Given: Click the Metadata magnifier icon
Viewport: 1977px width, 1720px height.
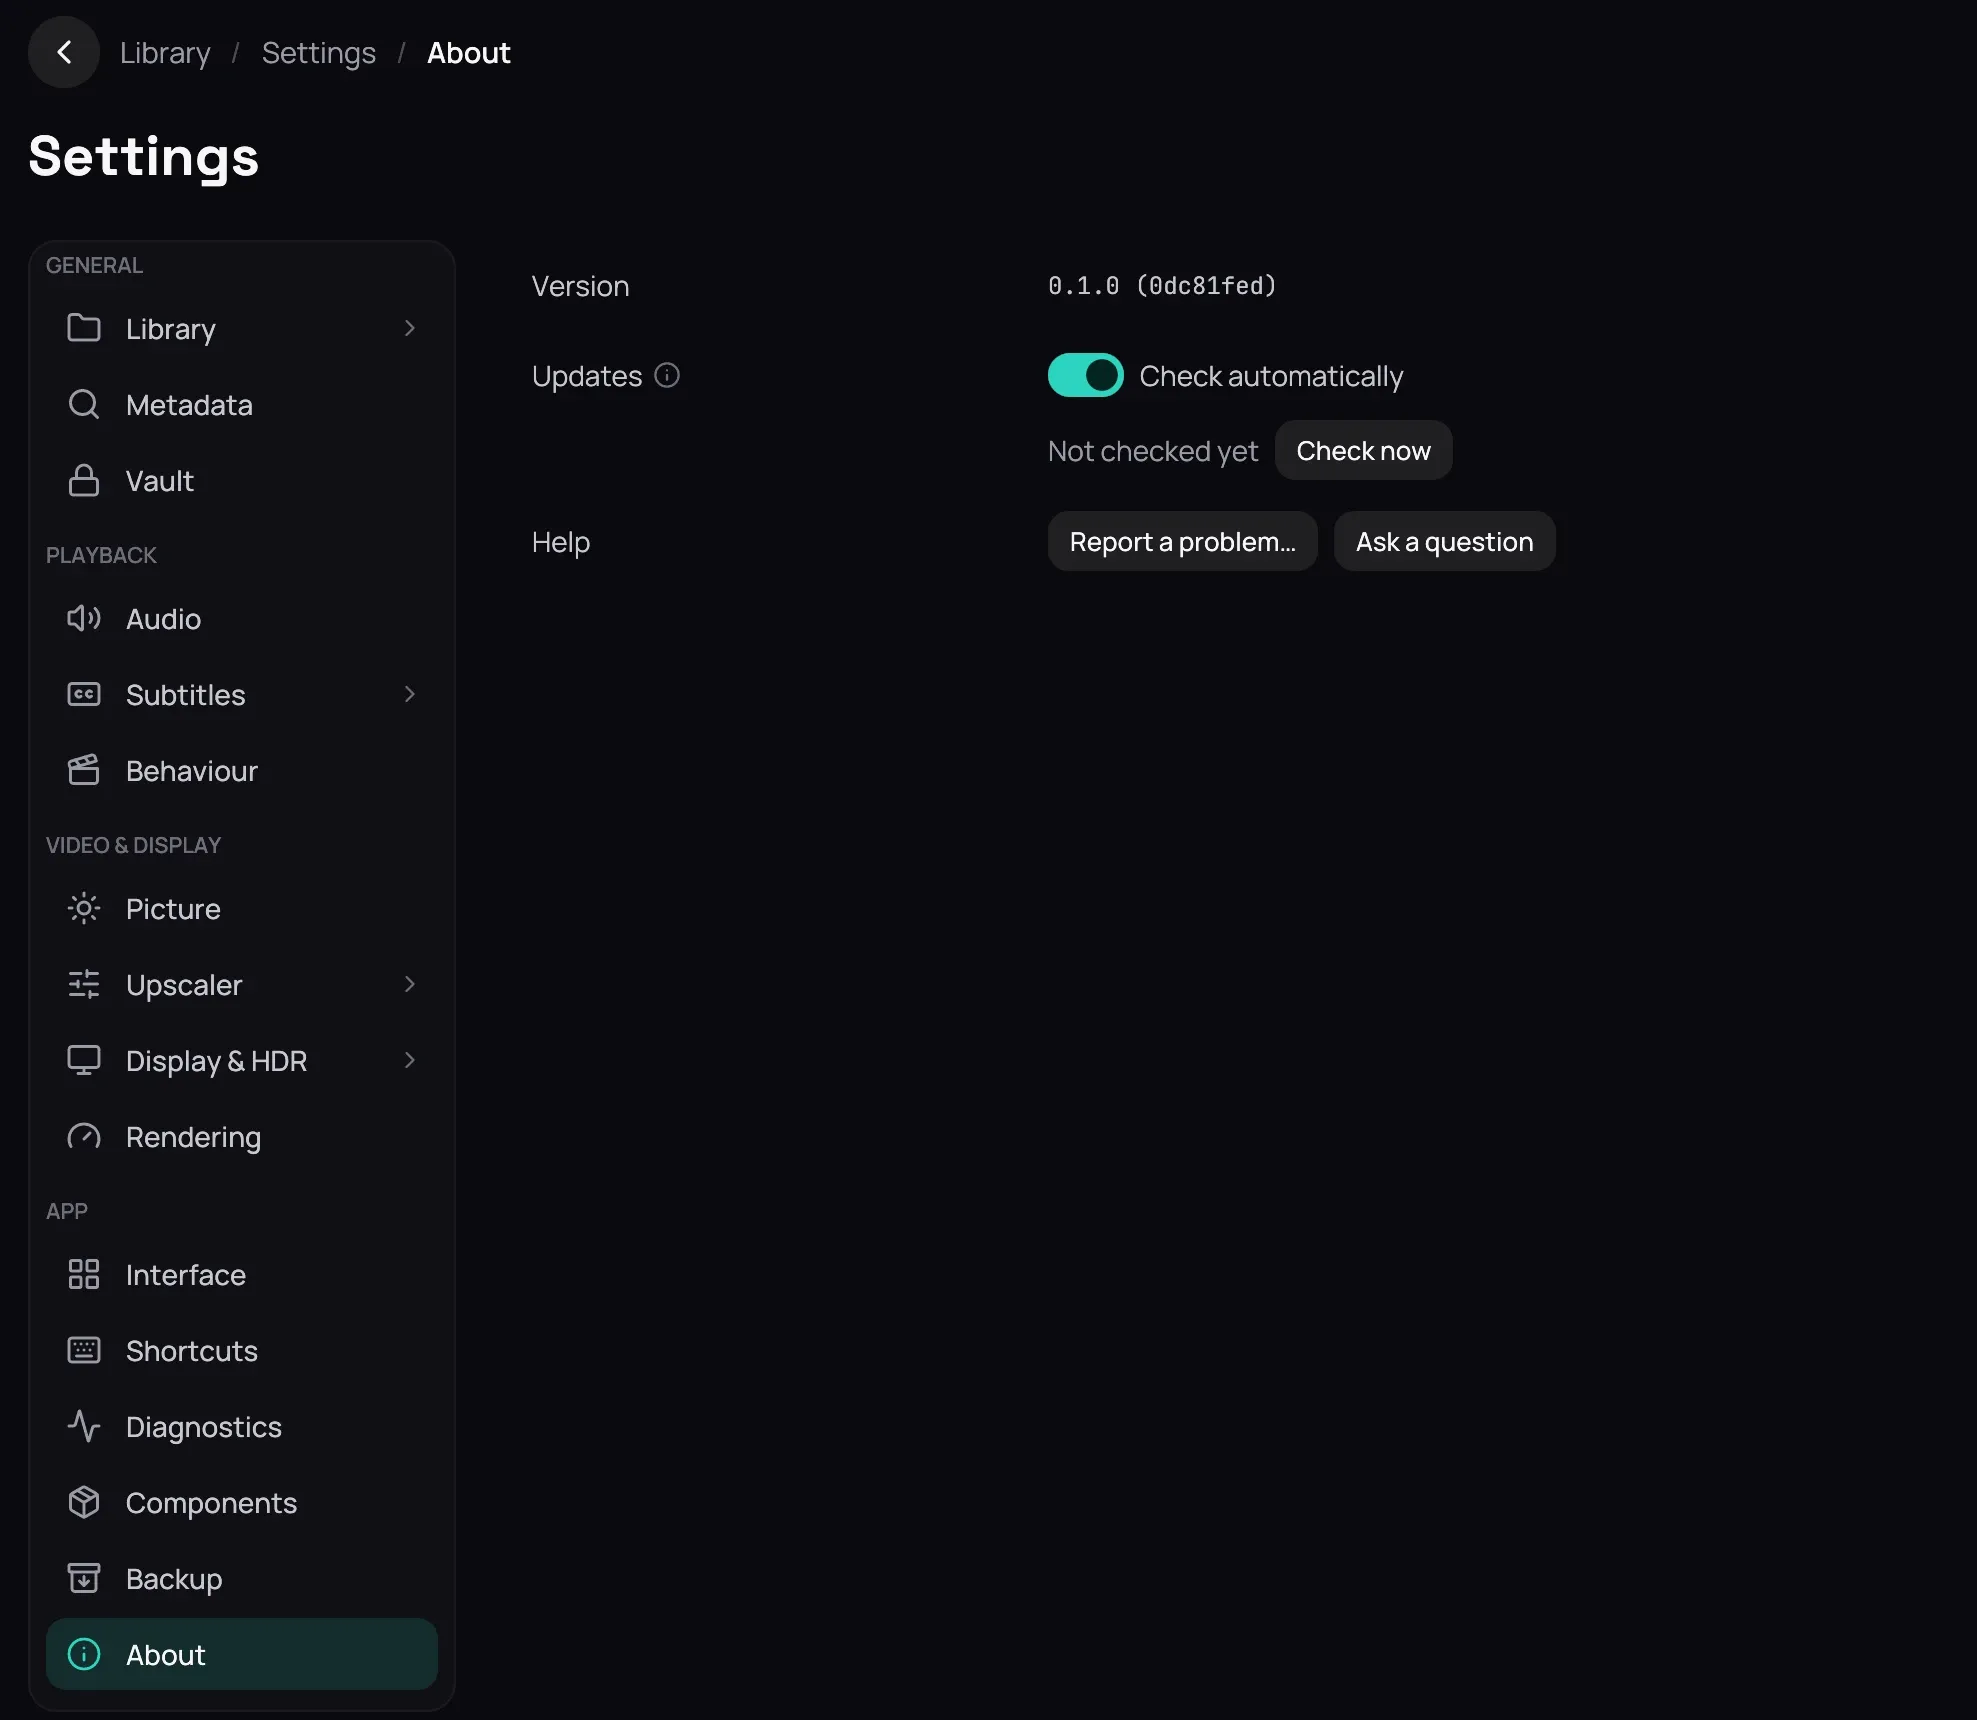Looking at the screenshot, I should click(x=84, y=404).
